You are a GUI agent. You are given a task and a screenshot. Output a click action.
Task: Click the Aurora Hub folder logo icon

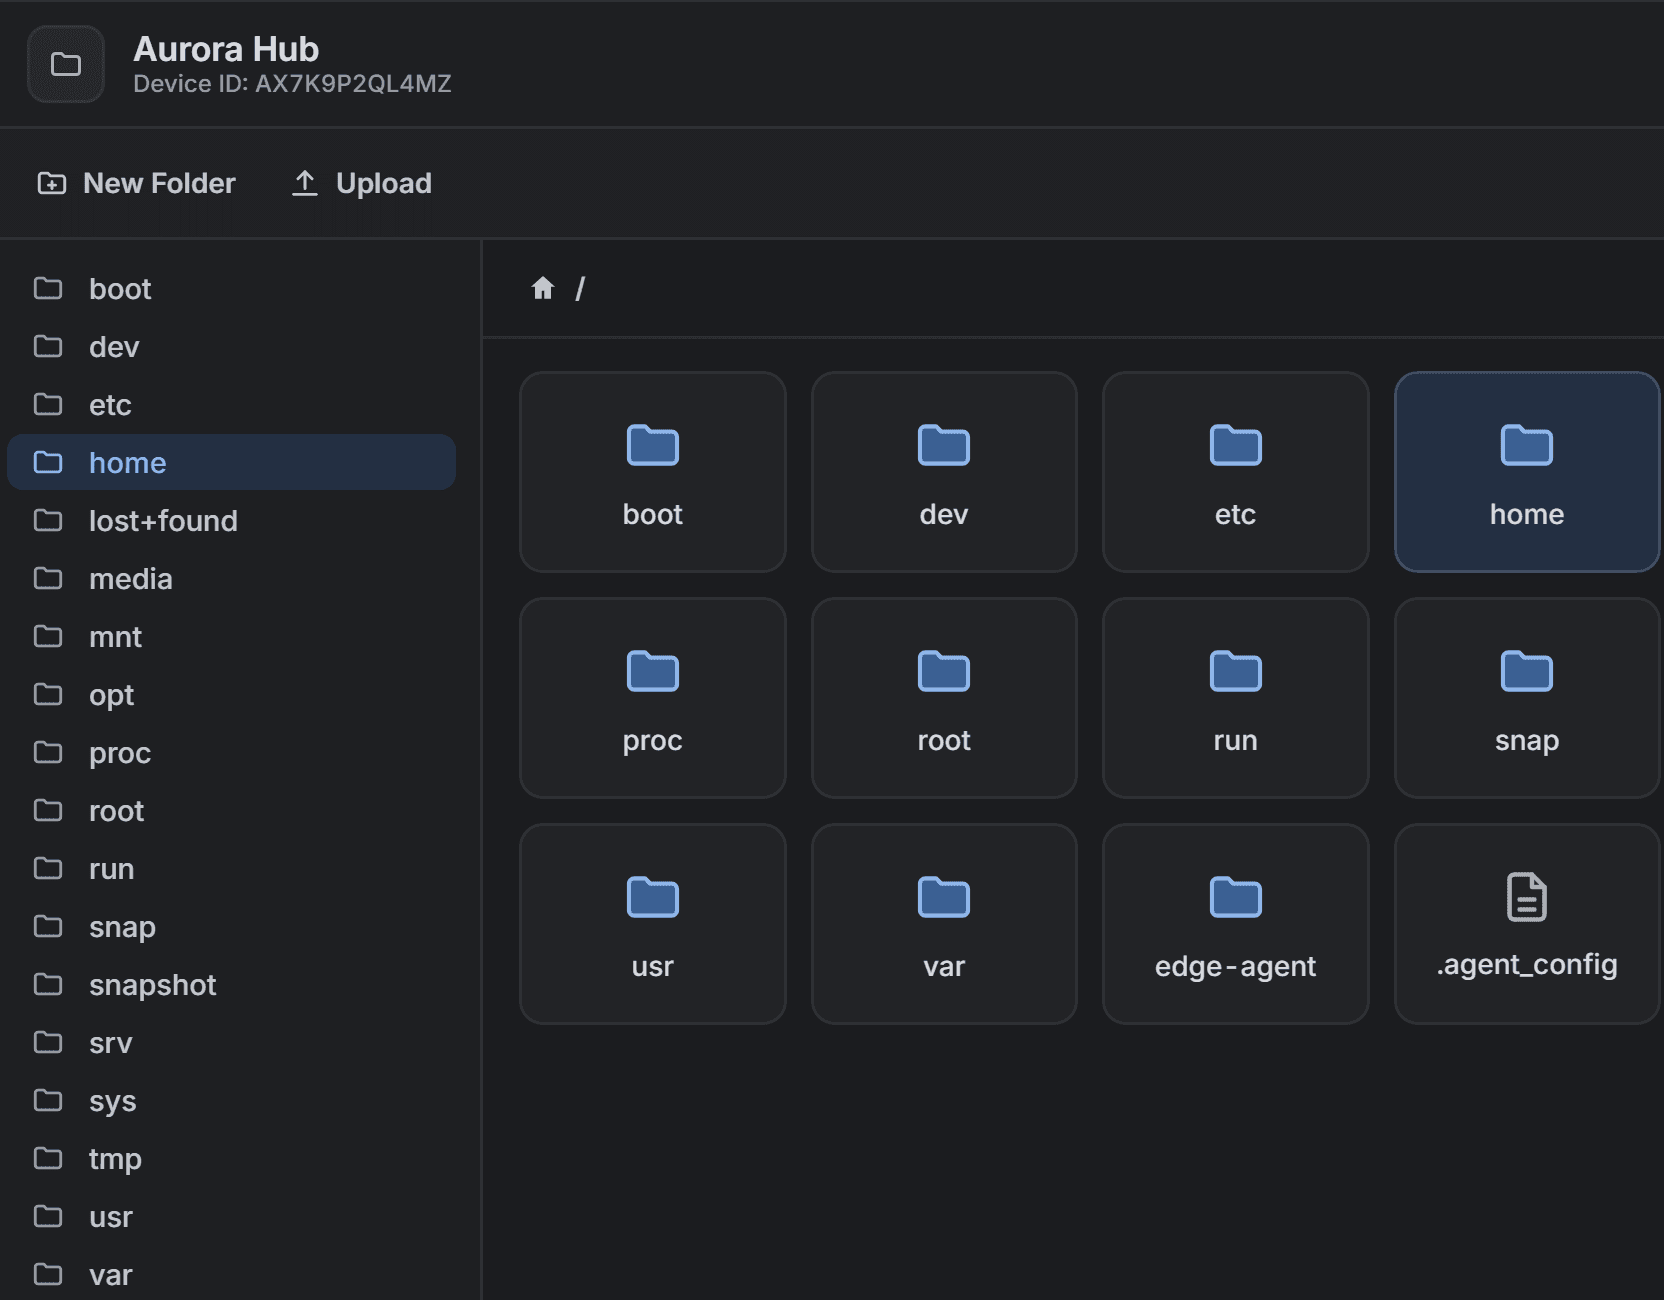(66, 65)
